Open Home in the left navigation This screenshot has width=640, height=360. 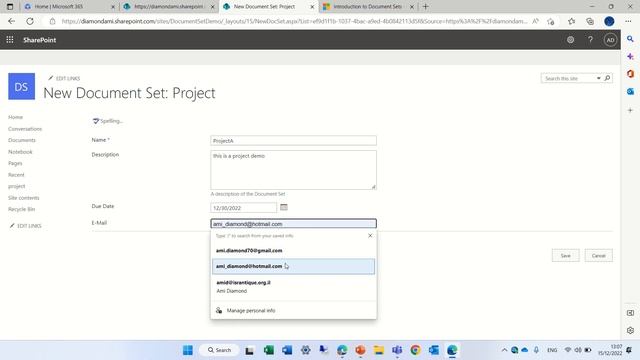16,117
